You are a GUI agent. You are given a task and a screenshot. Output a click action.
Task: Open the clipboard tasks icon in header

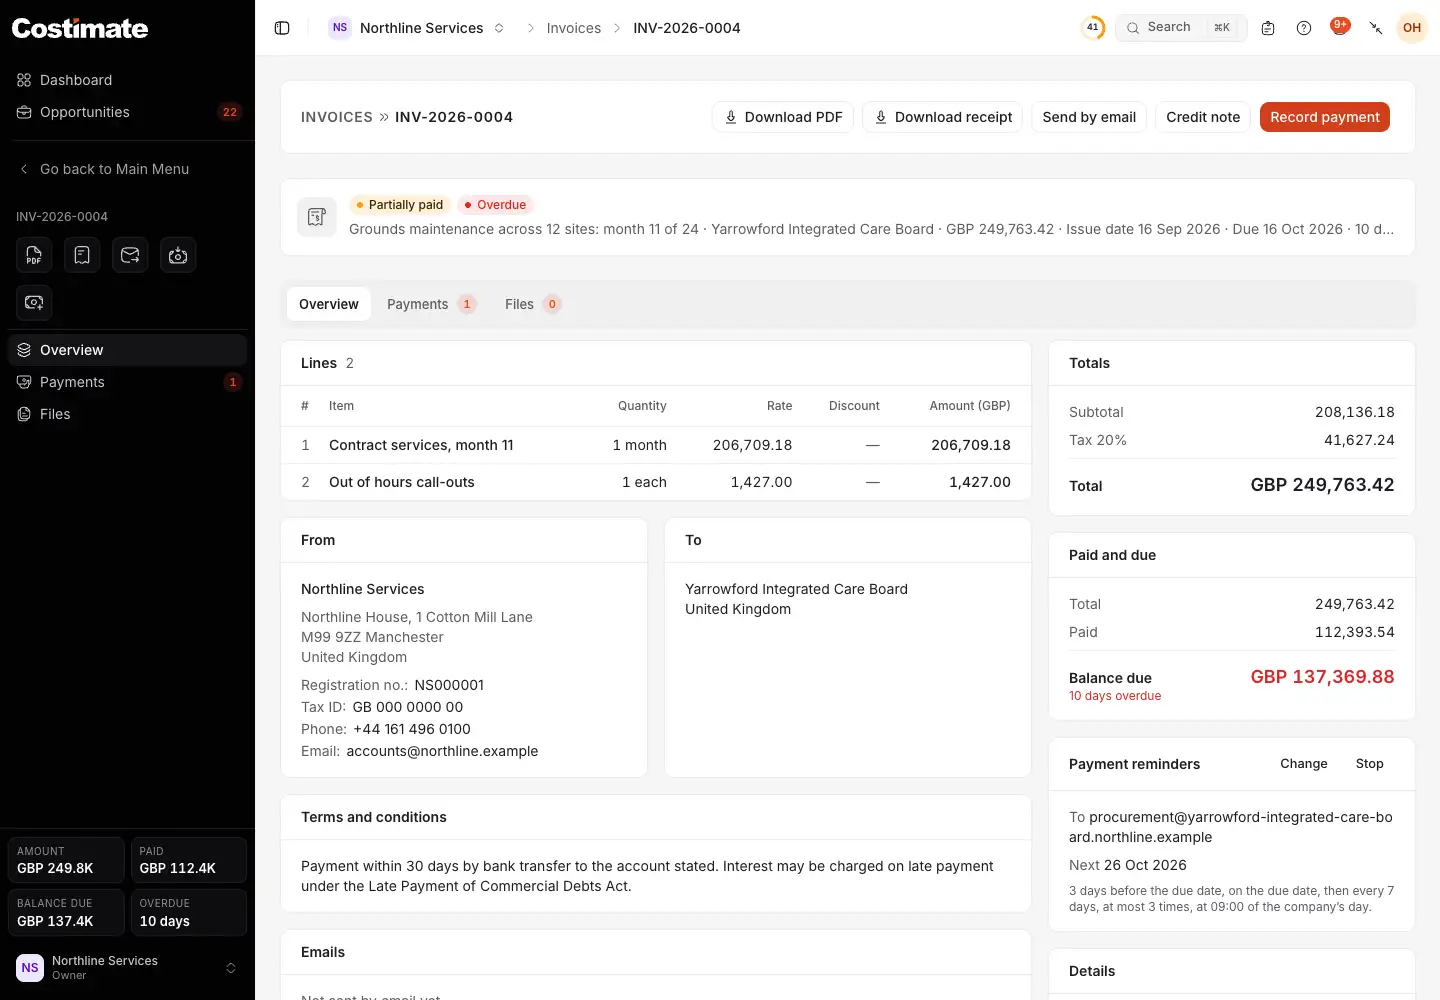pos(1268,28)
